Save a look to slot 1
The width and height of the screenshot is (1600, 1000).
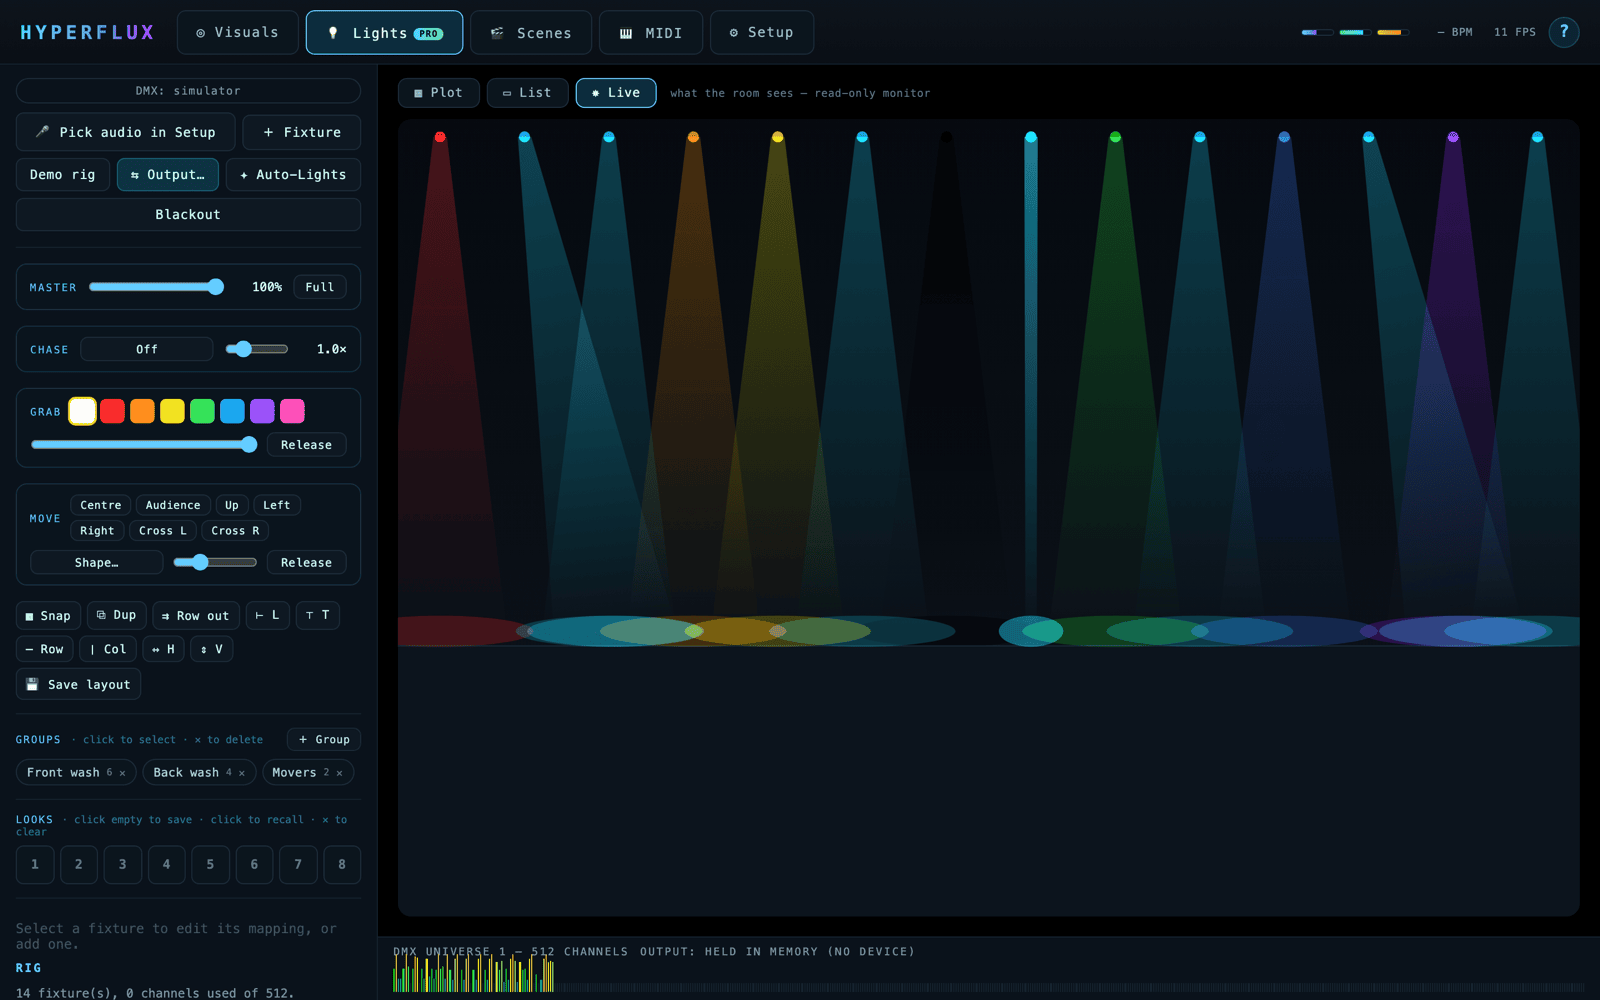point(35,864)
